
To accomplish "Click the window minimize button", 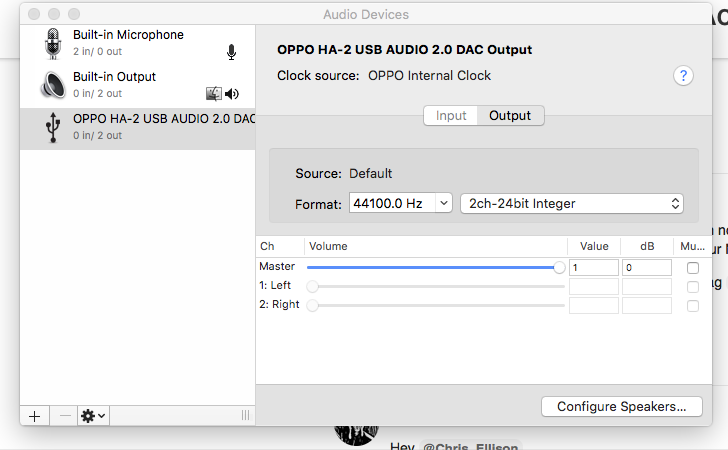I will coord(54,14).
